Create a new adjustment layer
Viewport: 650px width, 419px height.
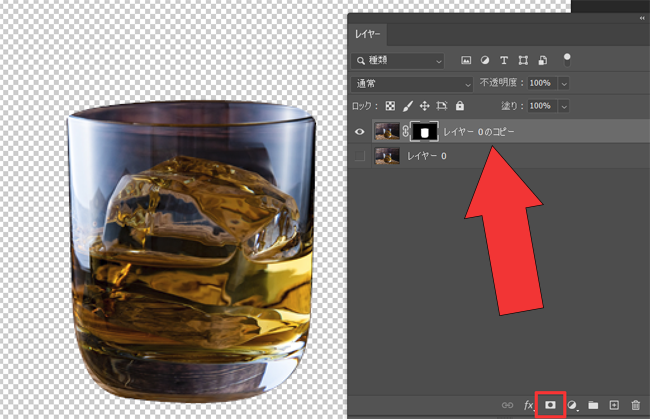[572, 404]
